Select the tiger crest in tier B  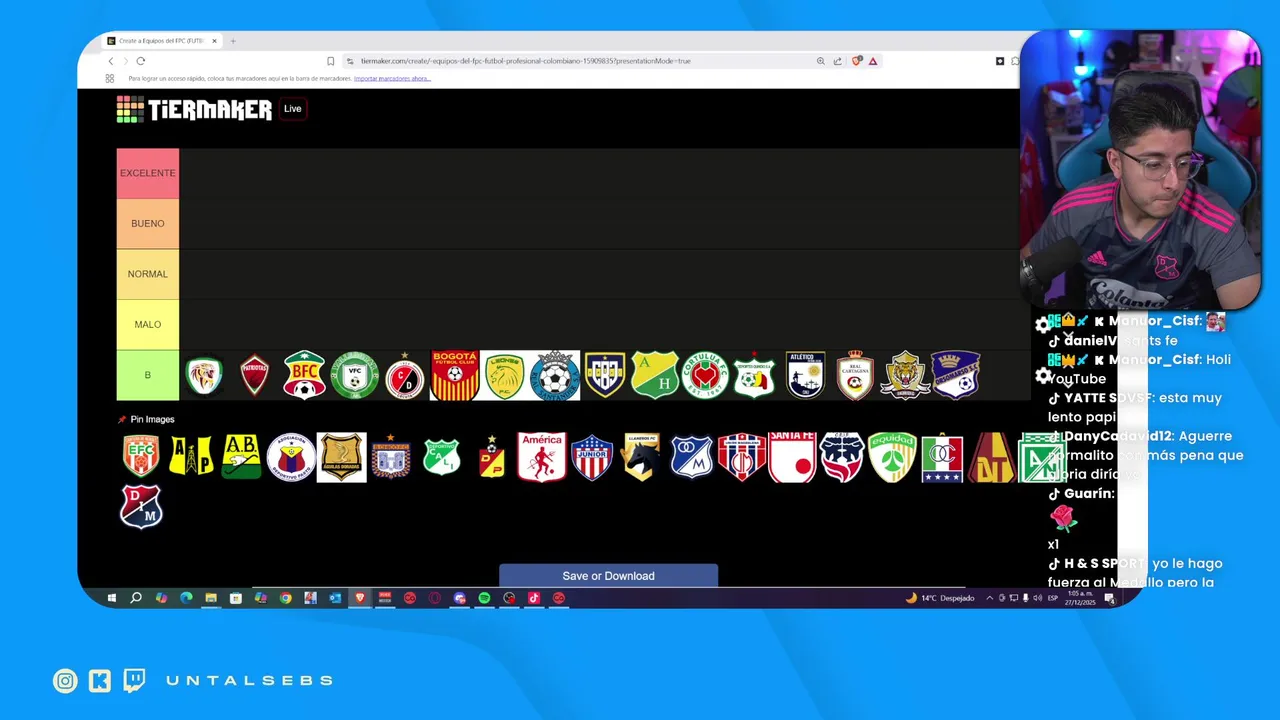(905, 375)
